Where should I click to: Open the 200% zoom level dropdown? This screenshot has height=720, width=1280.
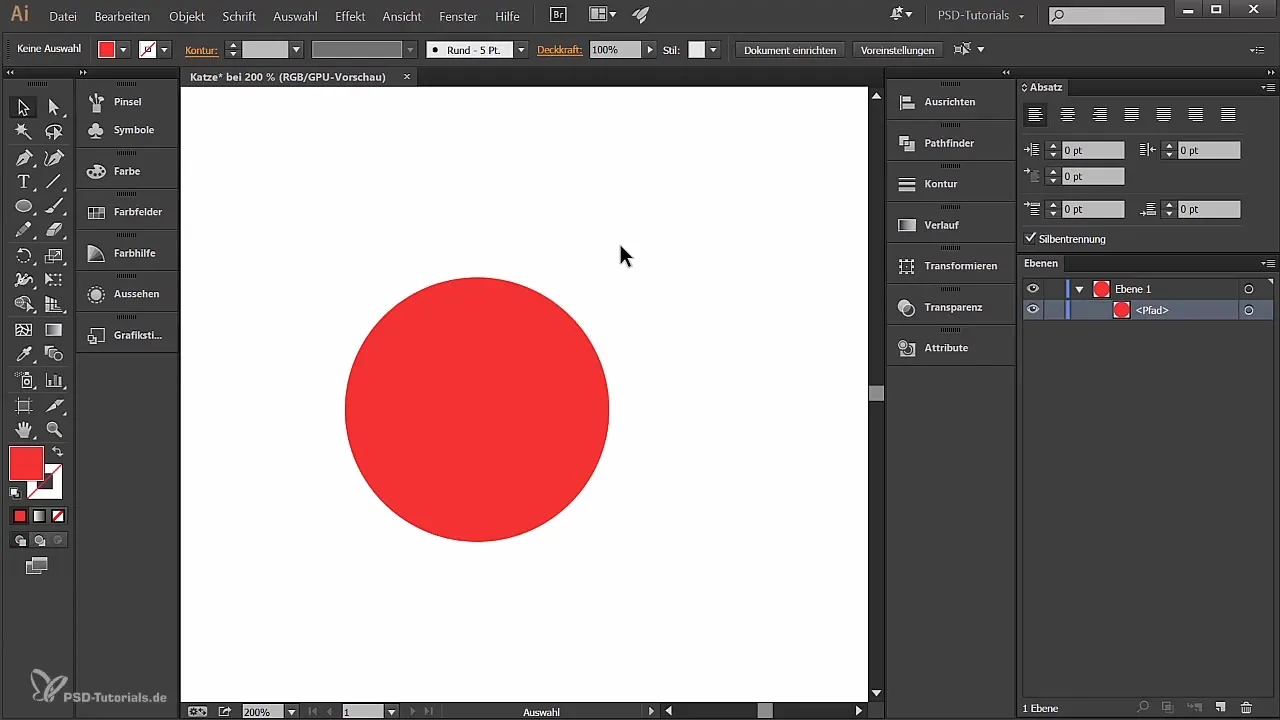coord(292,712)
